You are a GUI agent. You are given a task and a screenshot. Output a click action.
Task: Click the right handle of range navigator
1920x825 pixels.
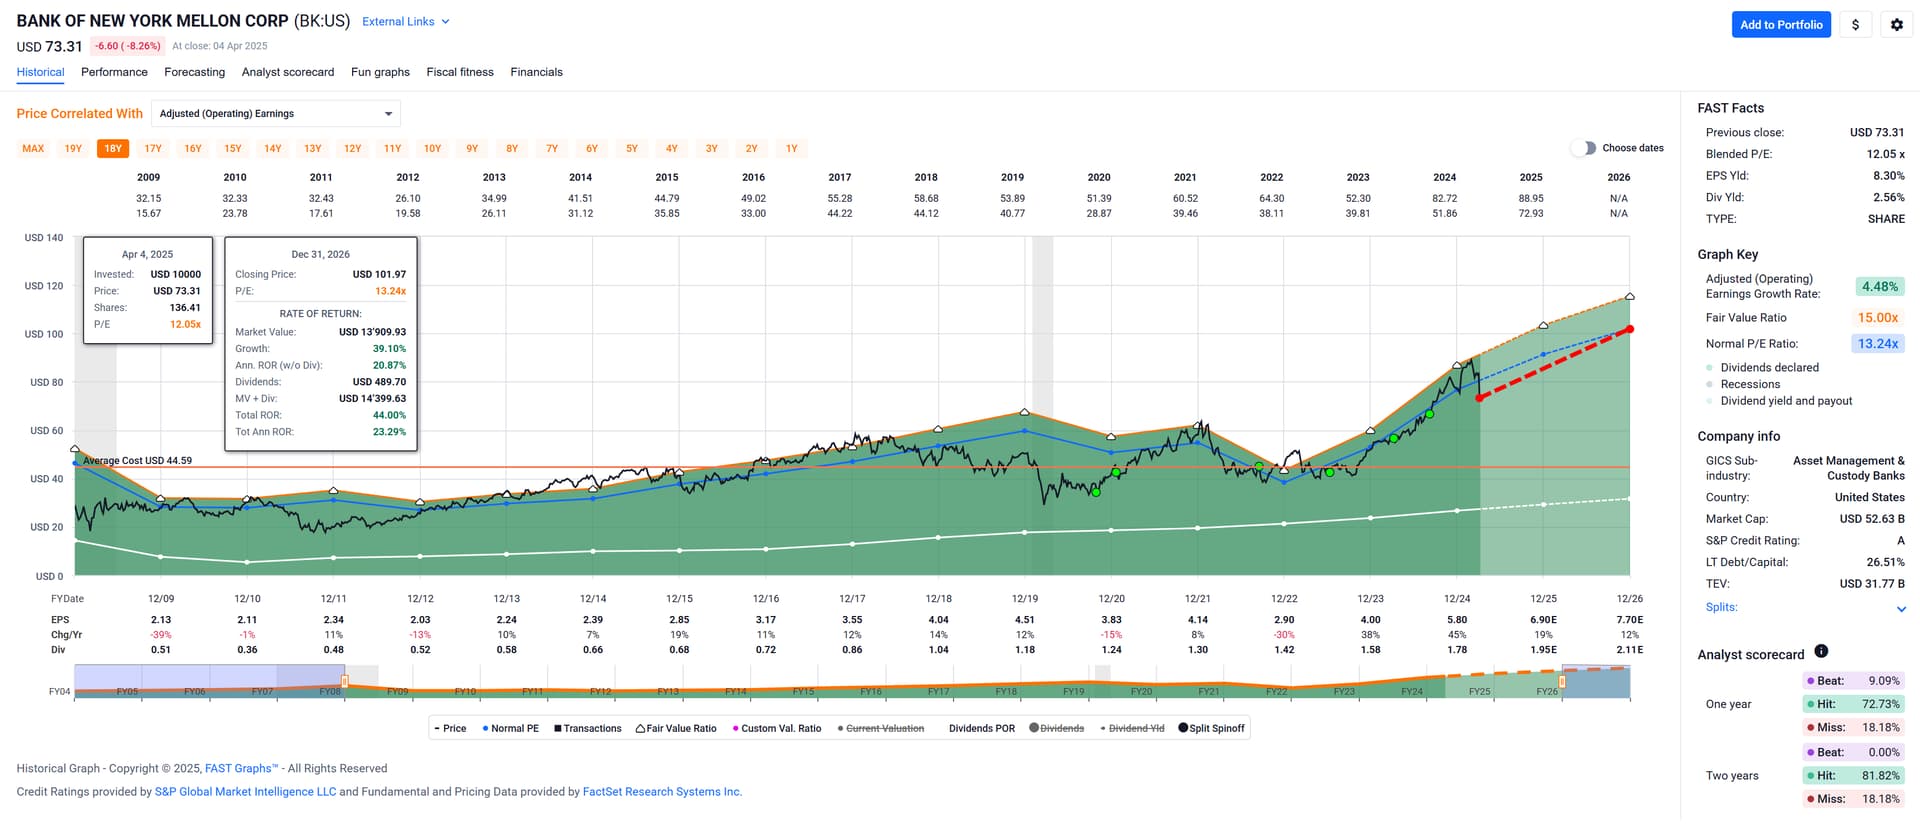click(1562, 681)
